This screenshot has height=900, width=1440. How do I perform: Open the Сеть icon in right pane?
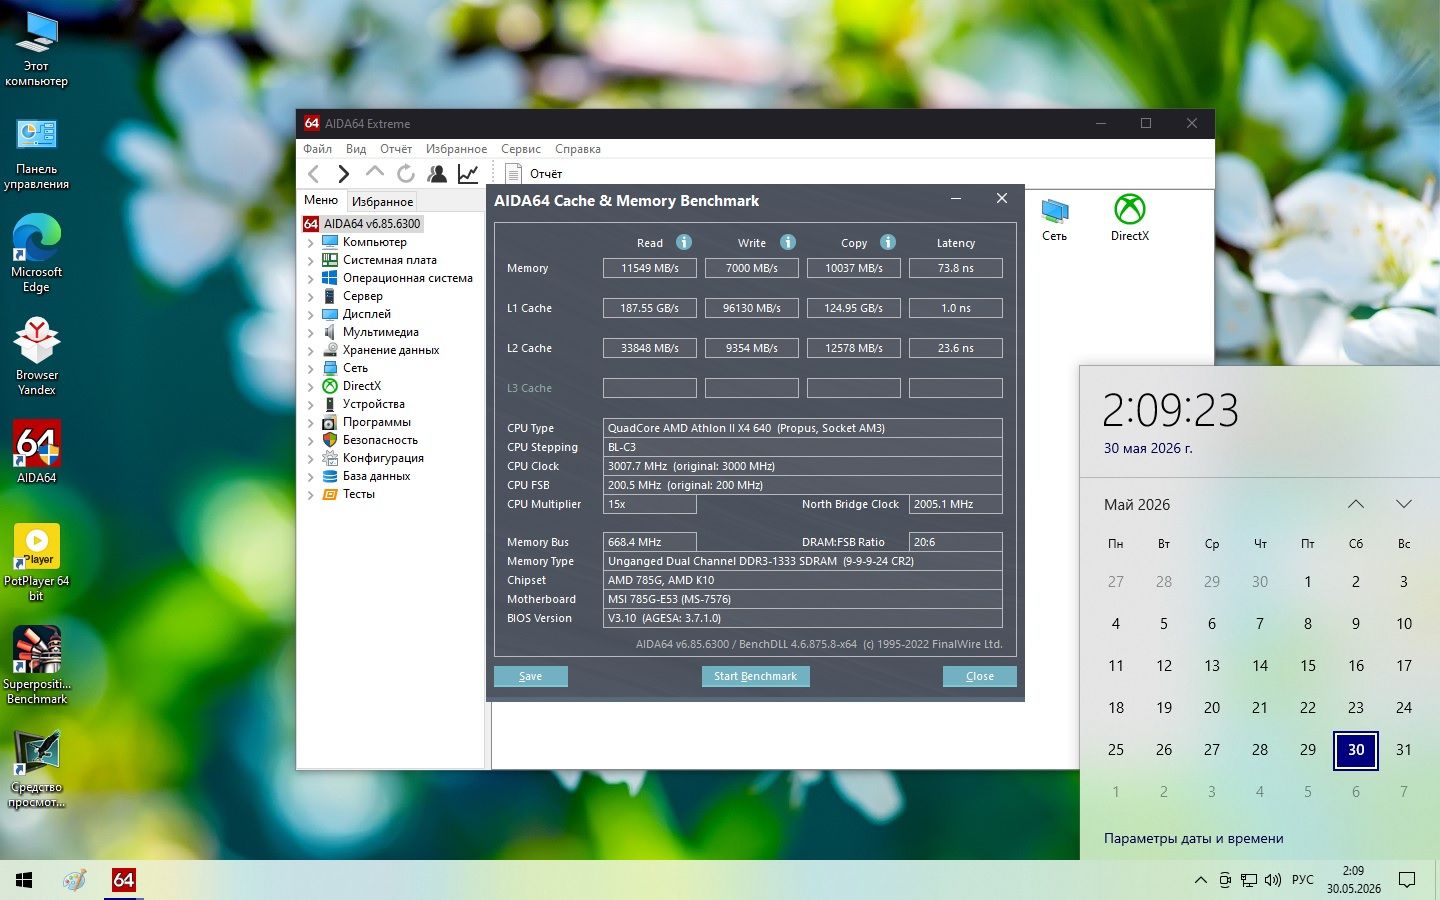point(1054,219)
